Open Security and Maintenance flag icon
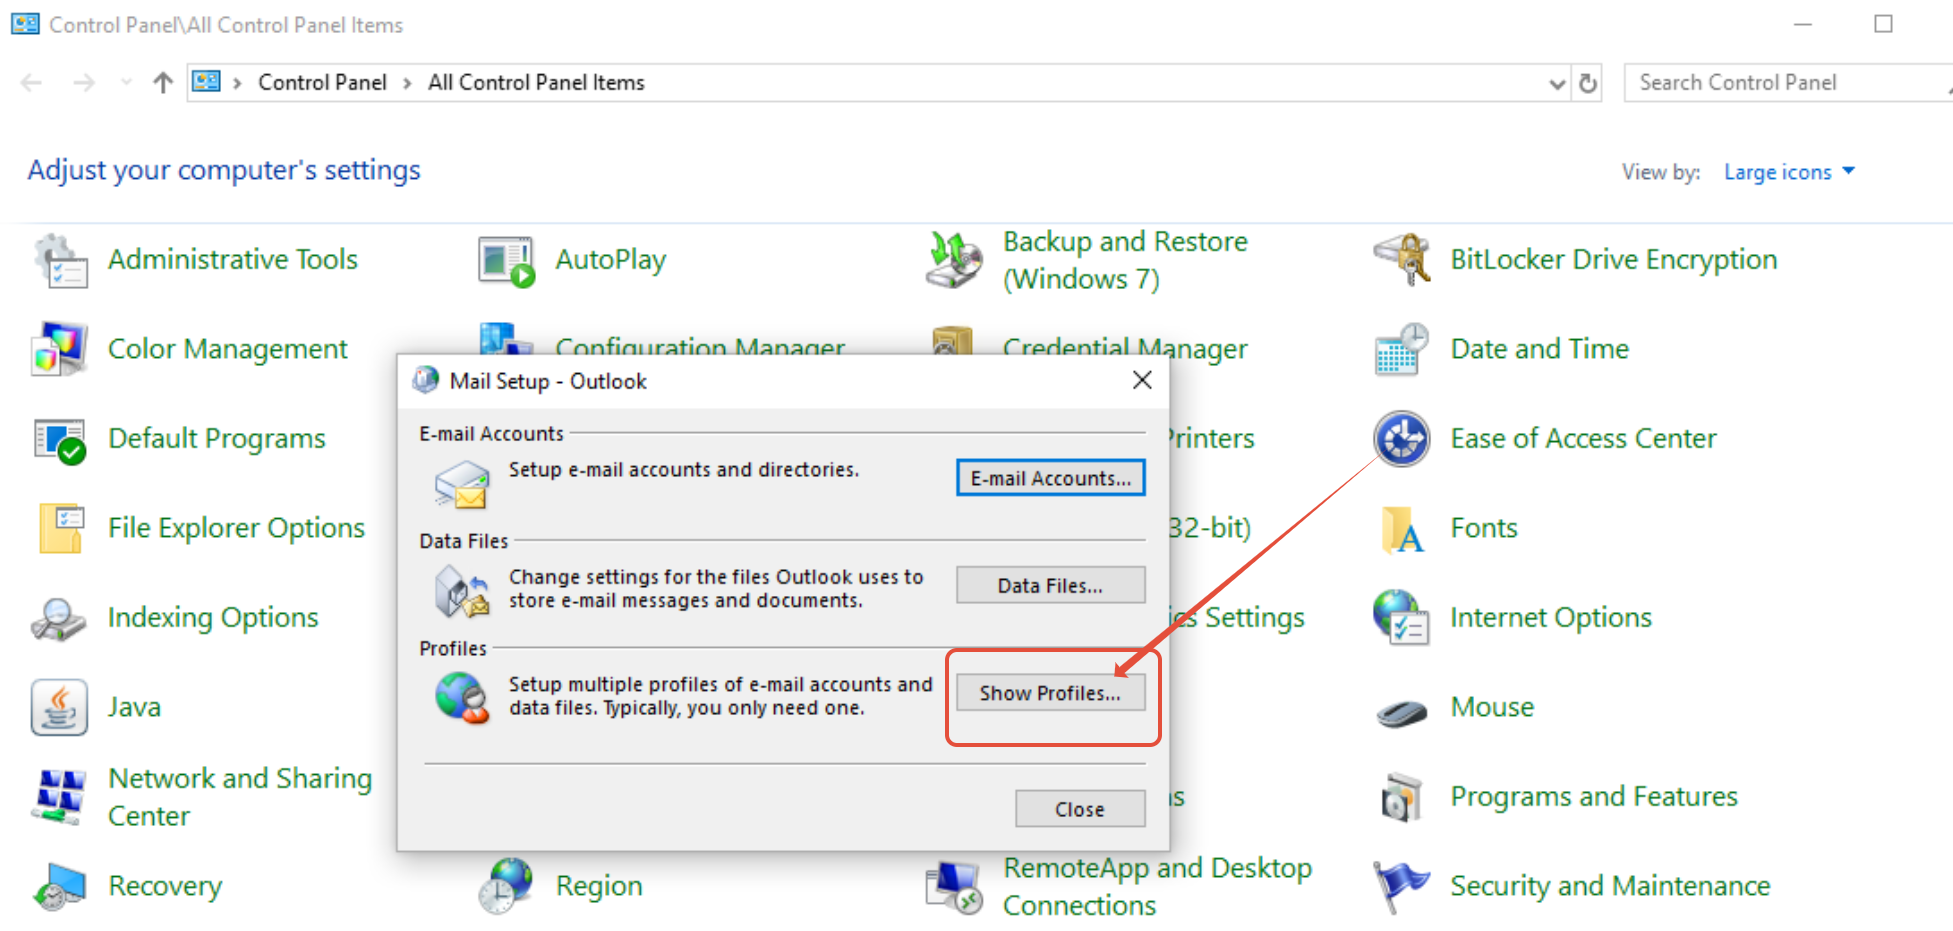 (x=1401, y=887)
